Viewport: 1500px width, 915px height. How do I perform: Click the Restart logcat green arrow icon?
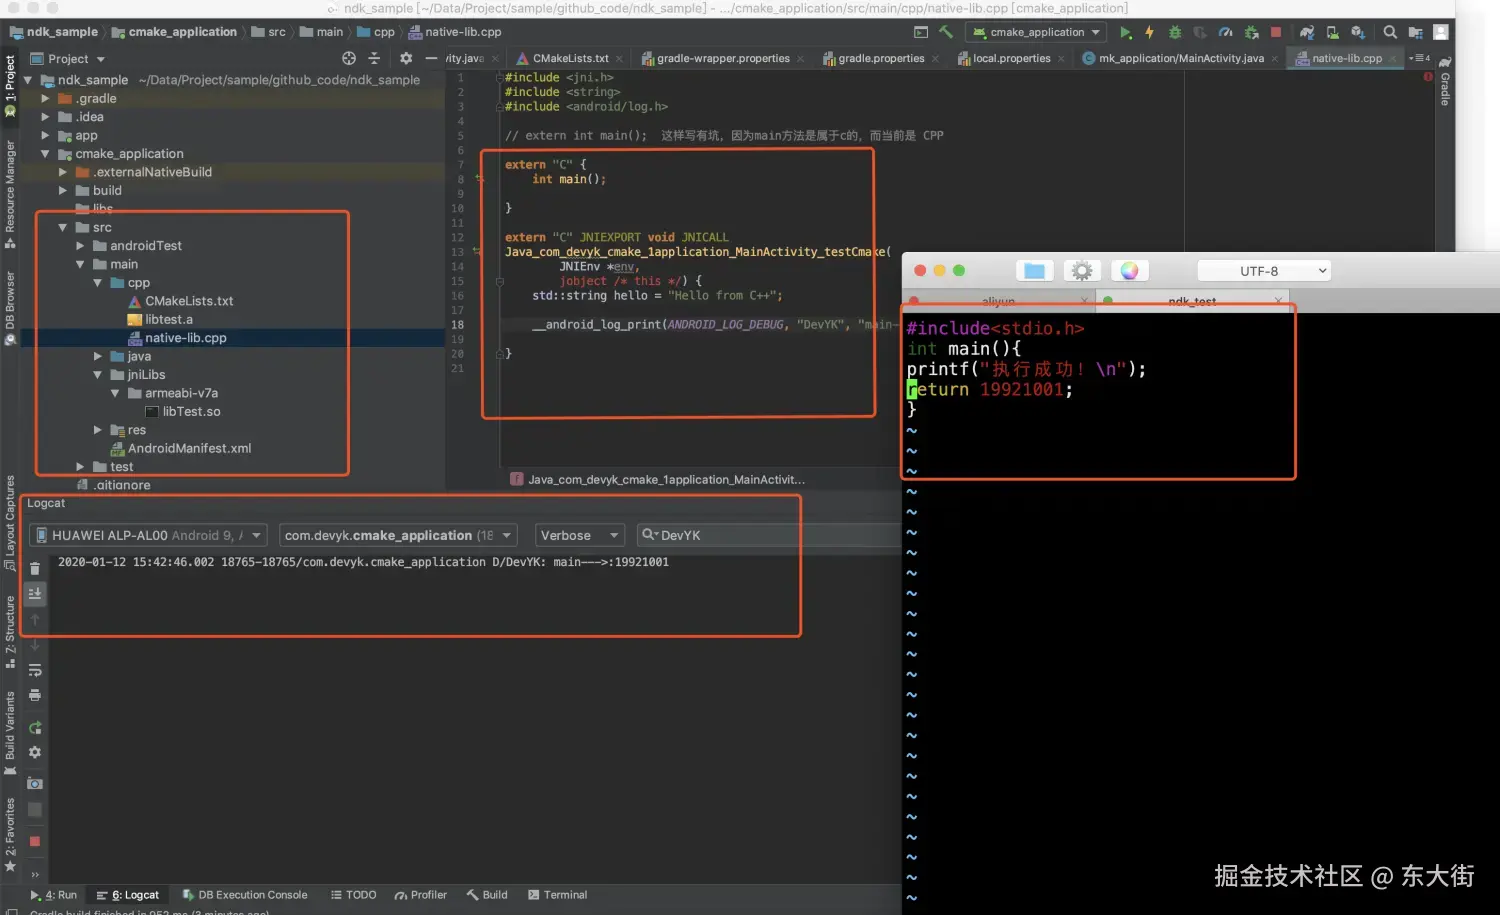coord(35,727)
